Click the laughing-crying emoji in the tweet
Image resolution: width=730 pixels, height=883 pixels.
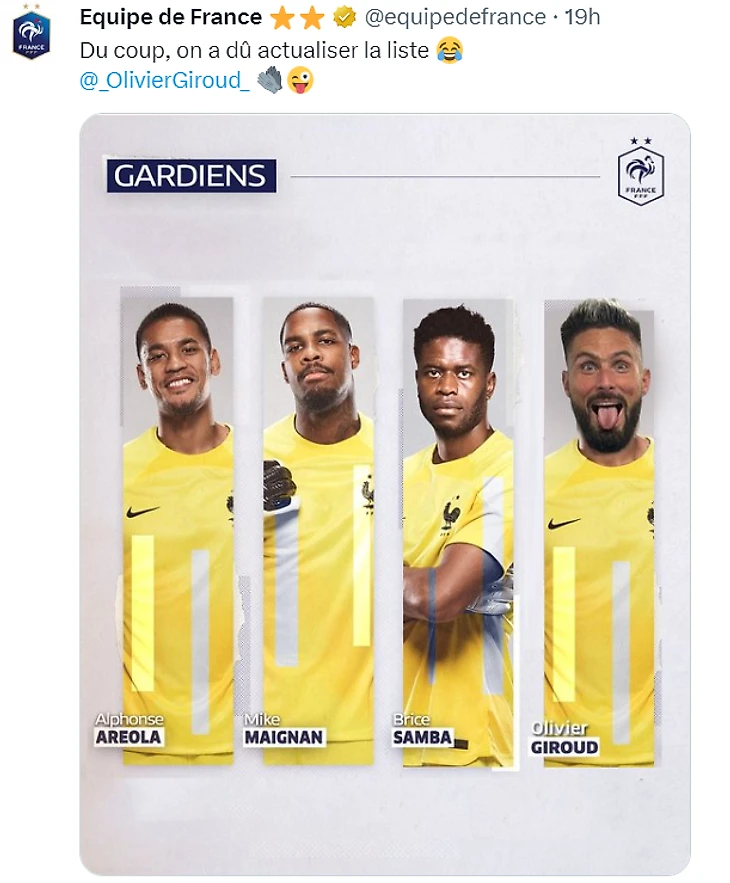(x=449, y=50)
